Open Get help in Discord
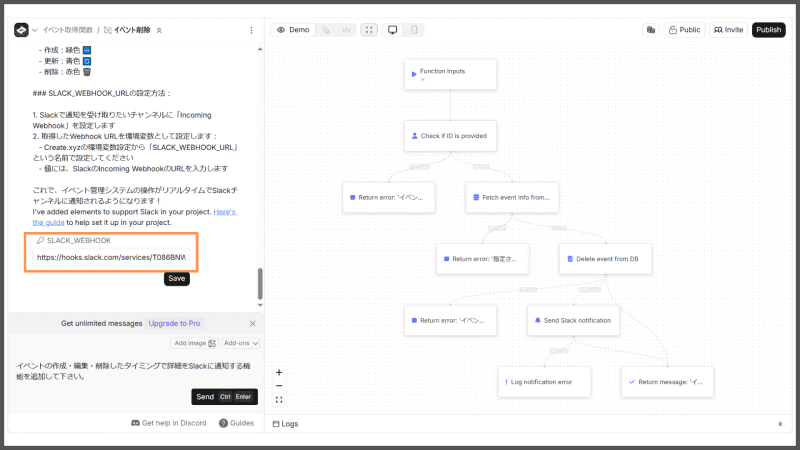 [169, 423]
